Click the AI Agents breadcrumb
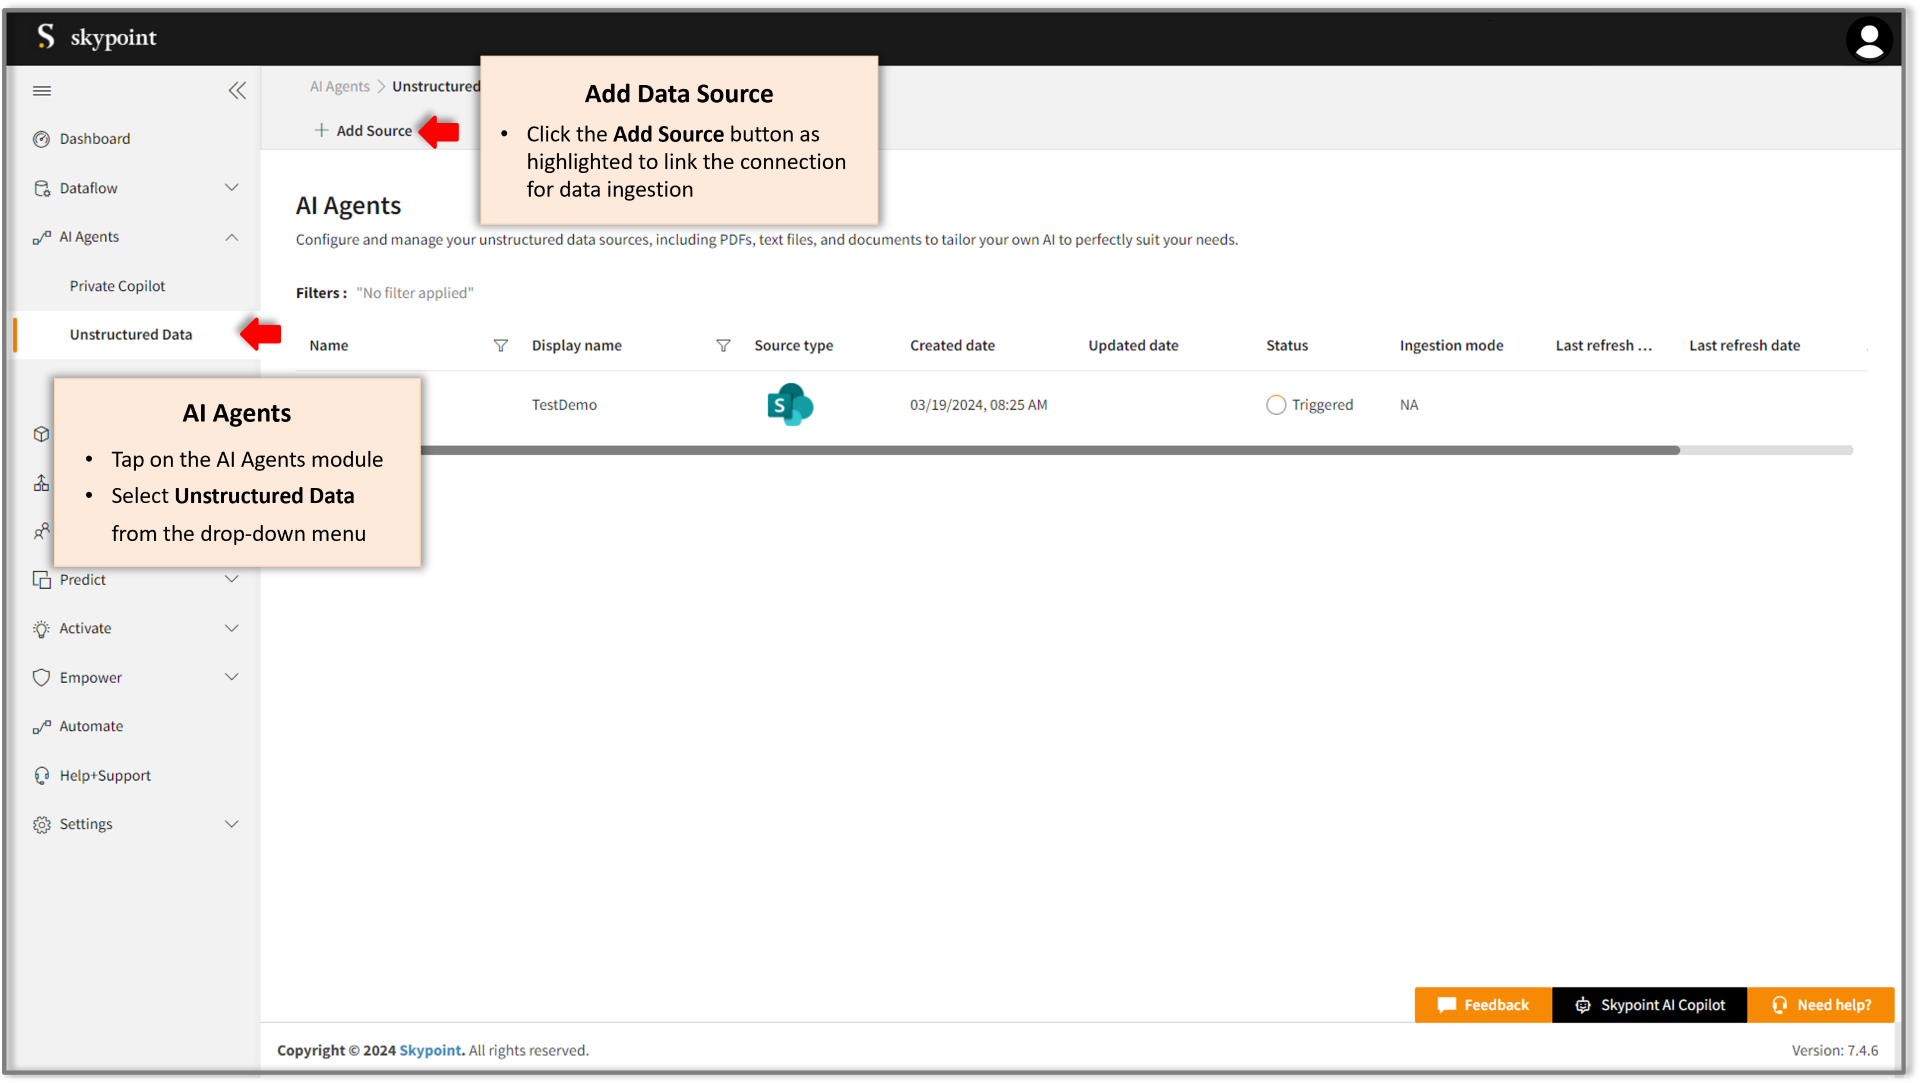The width and height of the screenshot is (1920, 1083). [339, 86]
